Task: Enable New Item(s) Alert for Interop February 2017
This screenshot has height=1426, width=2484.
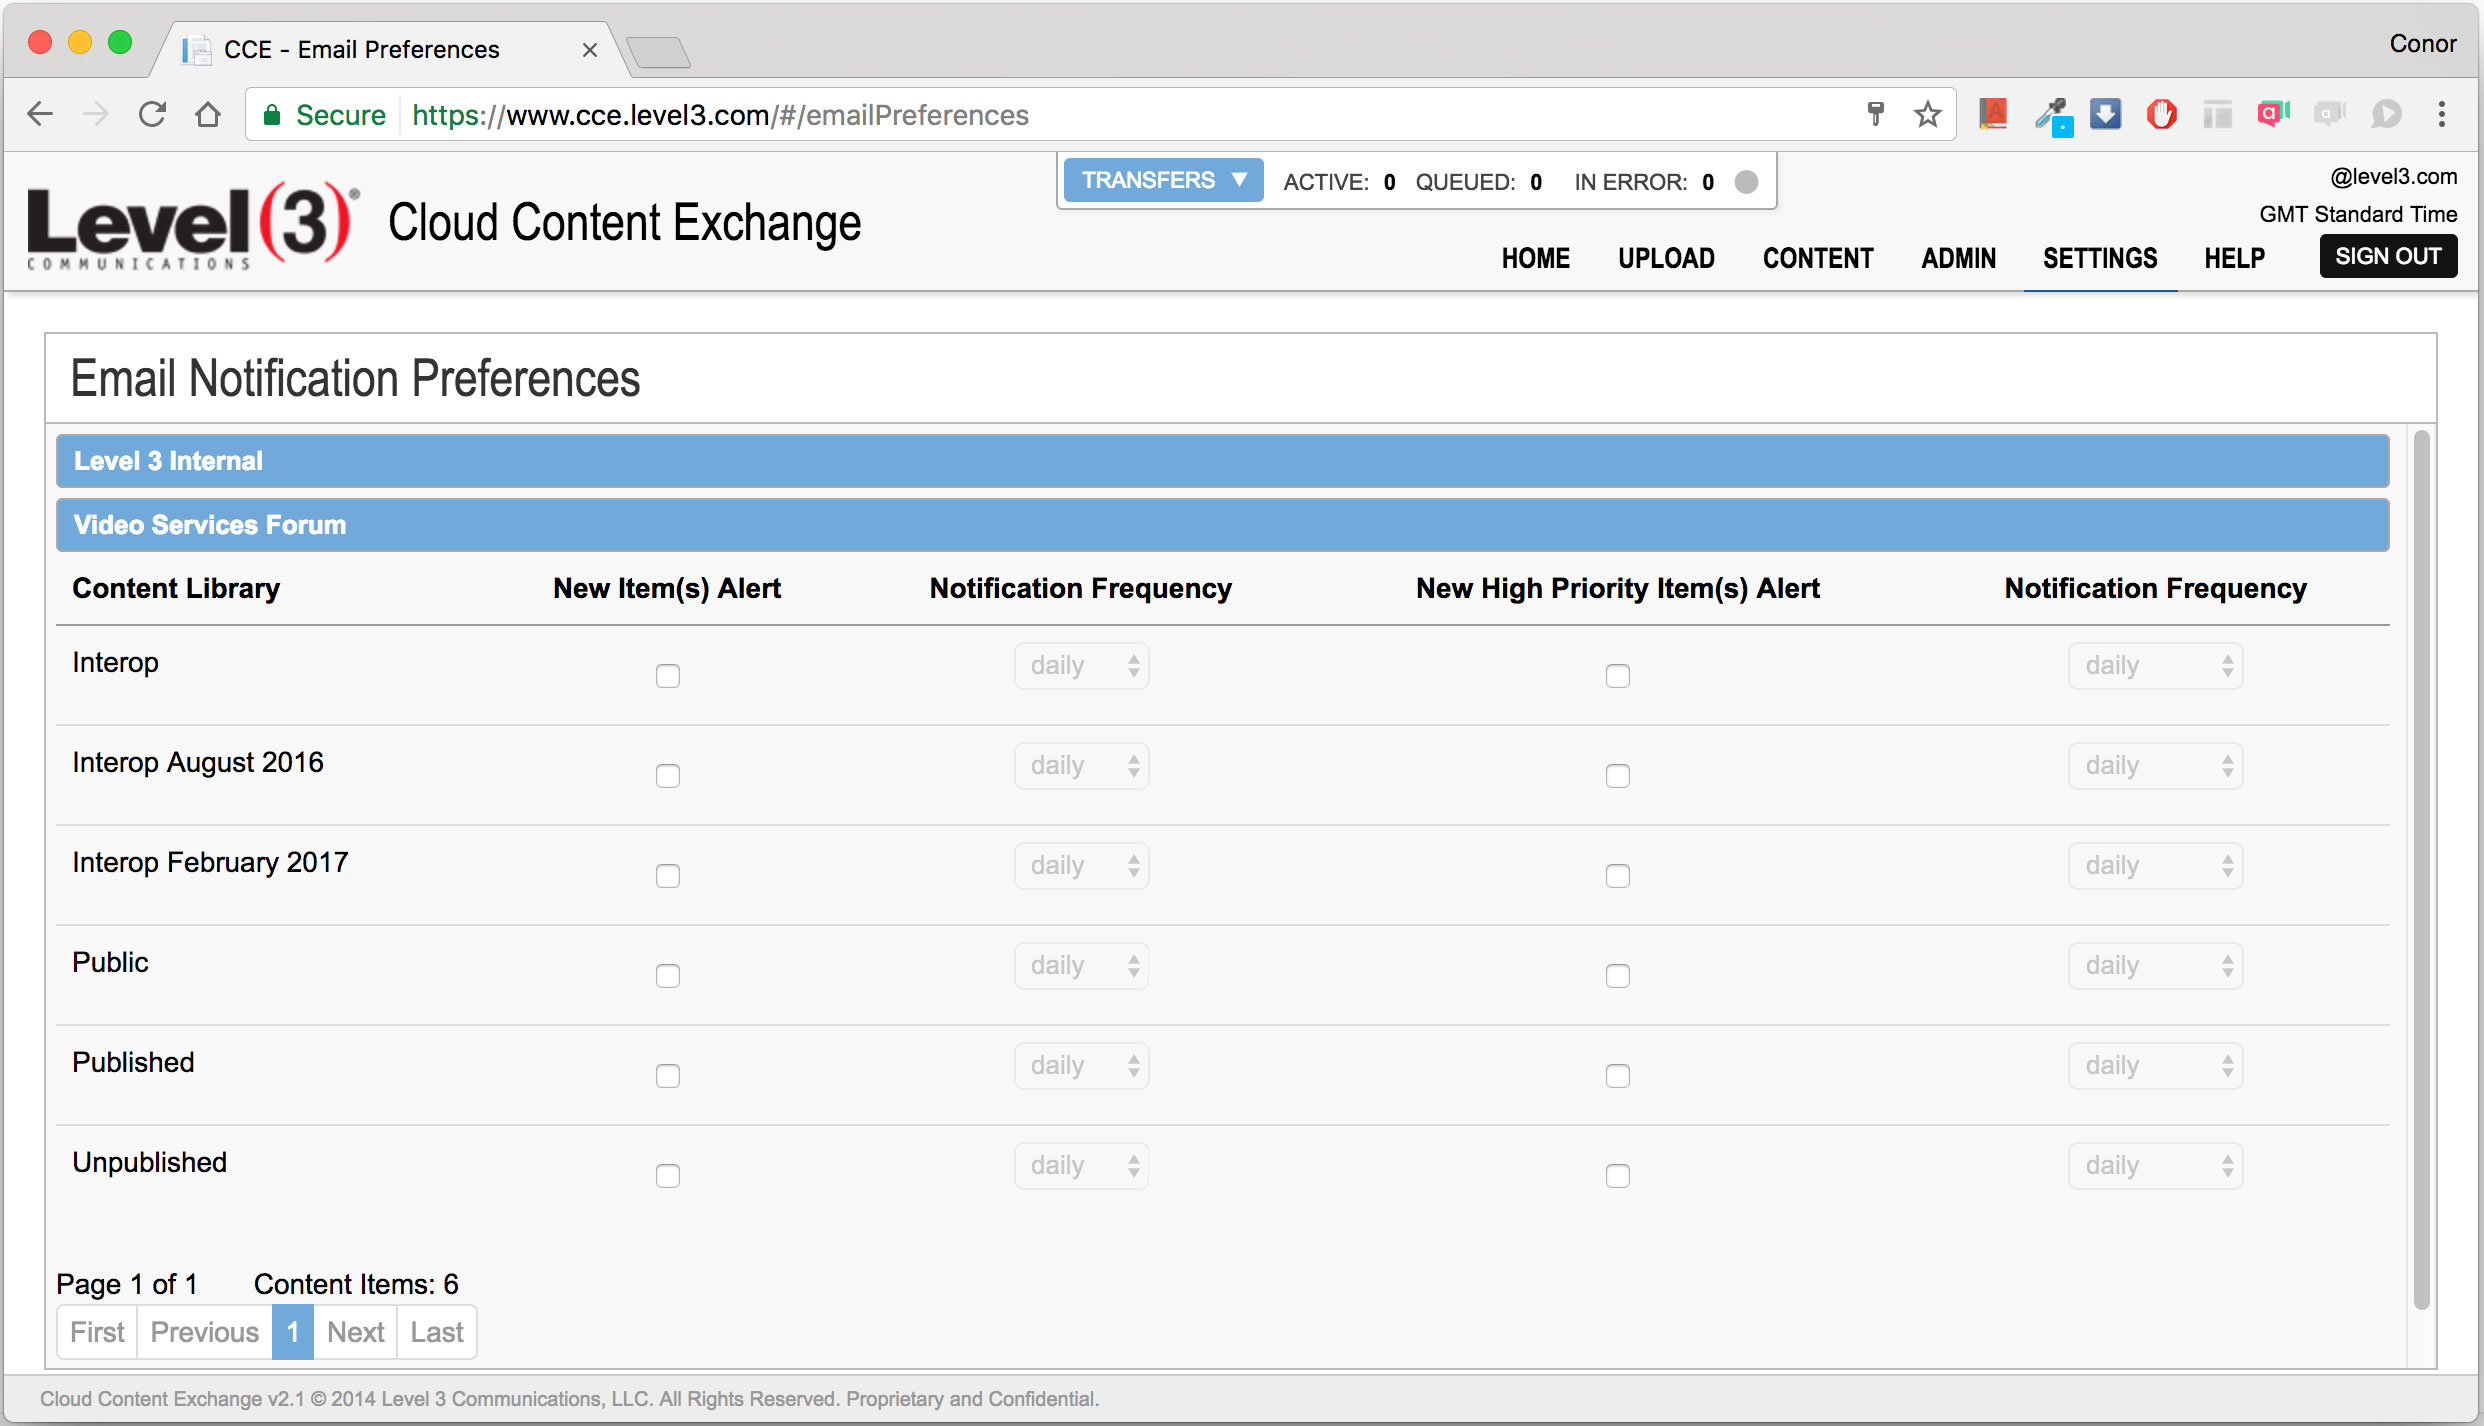Action: coord(668,876)
